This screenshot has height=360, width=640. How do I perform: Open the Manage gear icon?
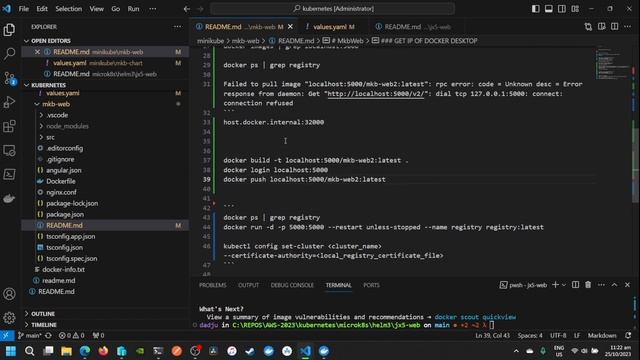(x=9, y=318)
